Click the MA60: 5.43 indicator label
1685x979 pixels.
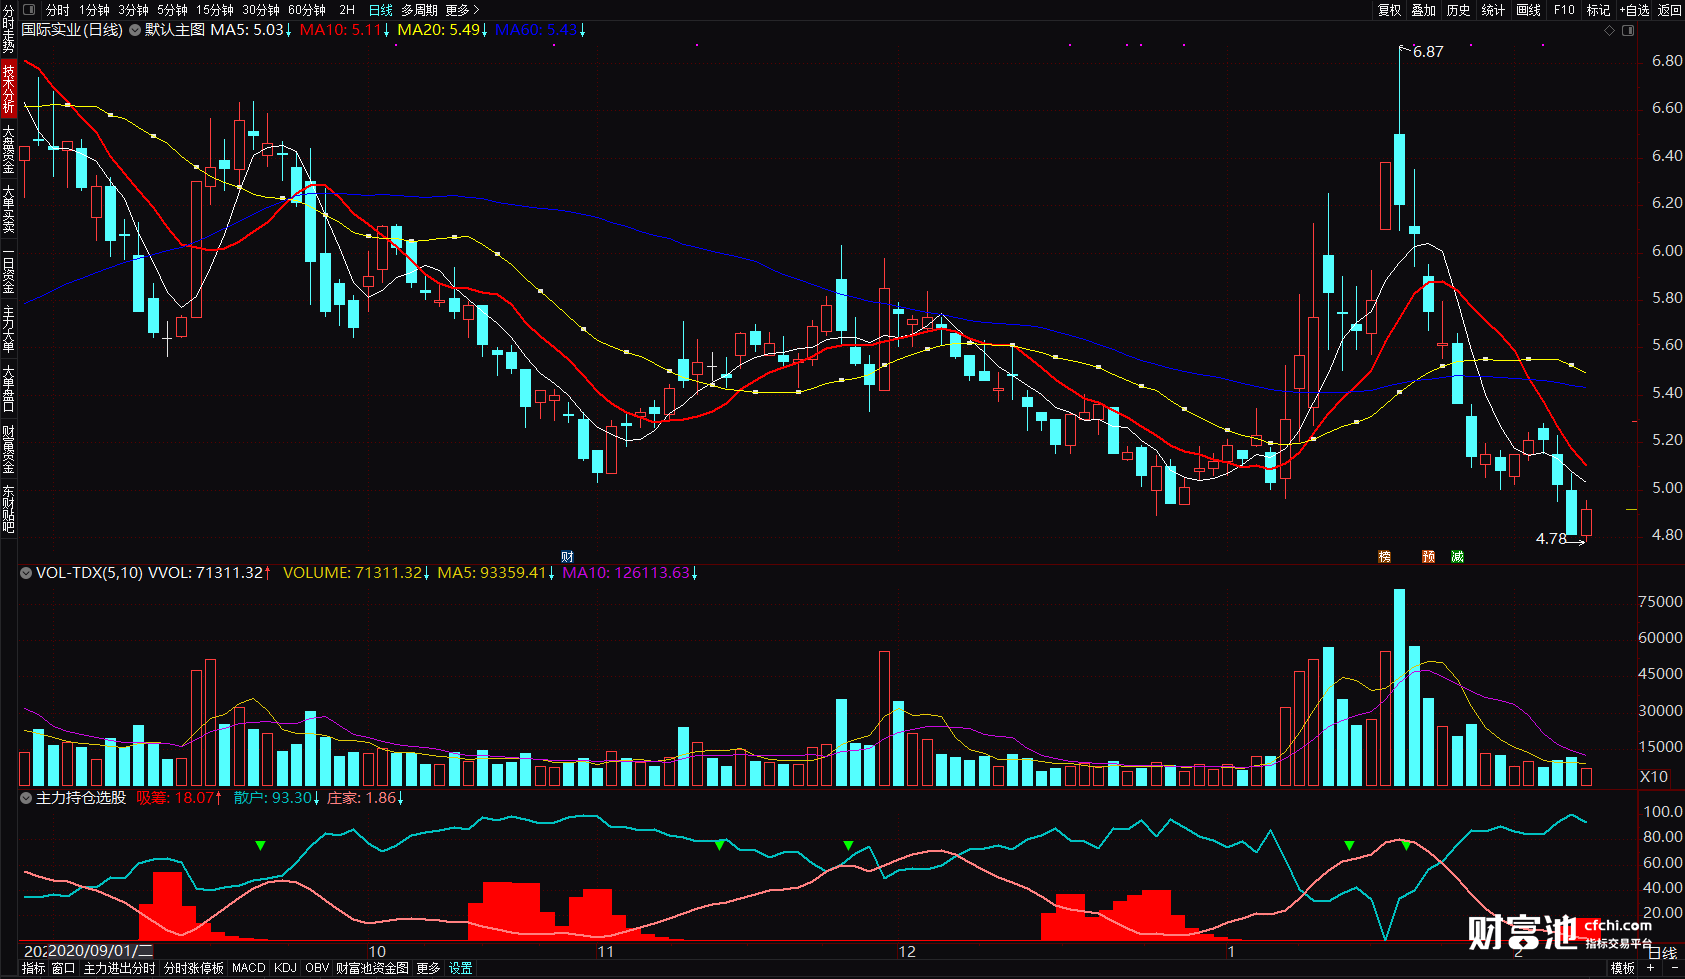(x=541, y=30)
